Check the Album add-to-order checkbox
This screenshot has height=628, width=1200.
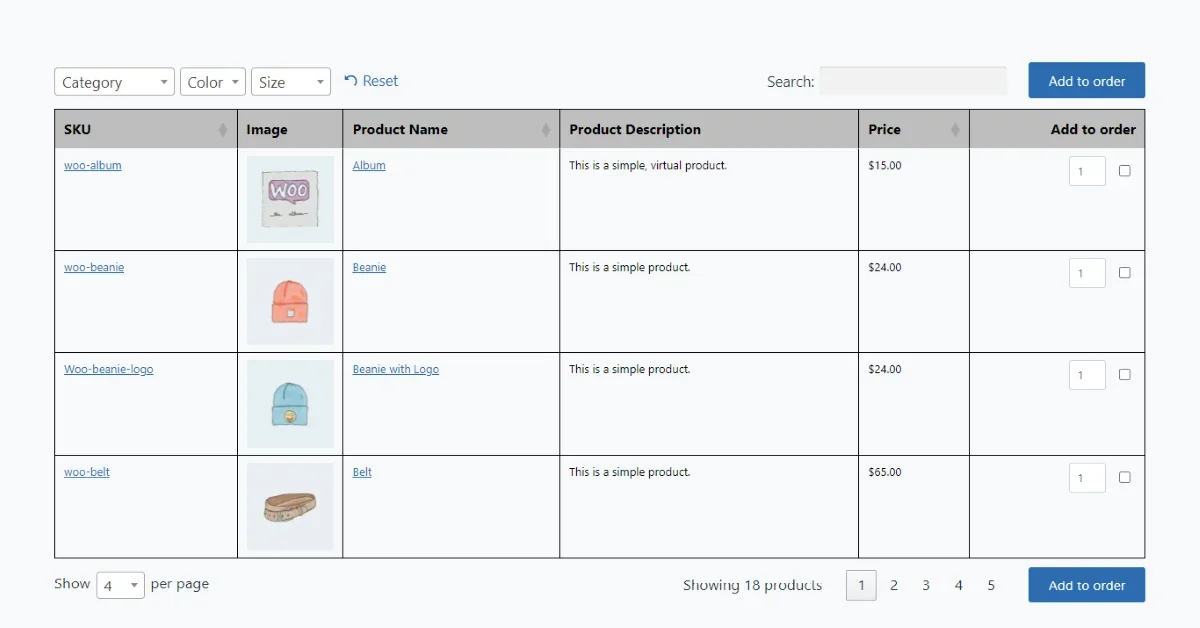tap(1124, 170)
